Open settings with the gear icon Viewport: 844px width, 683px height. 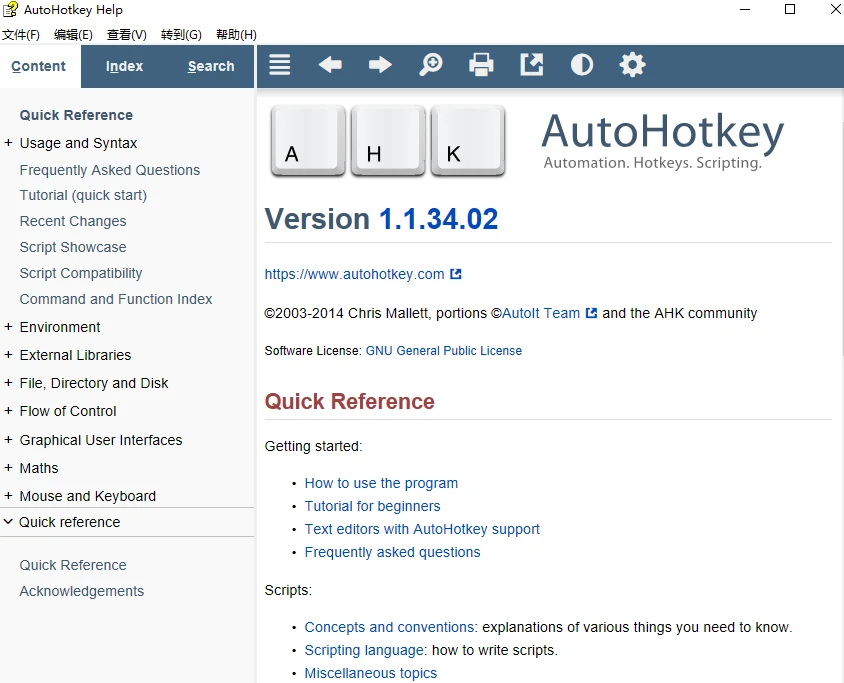click(x=632, y=66)
